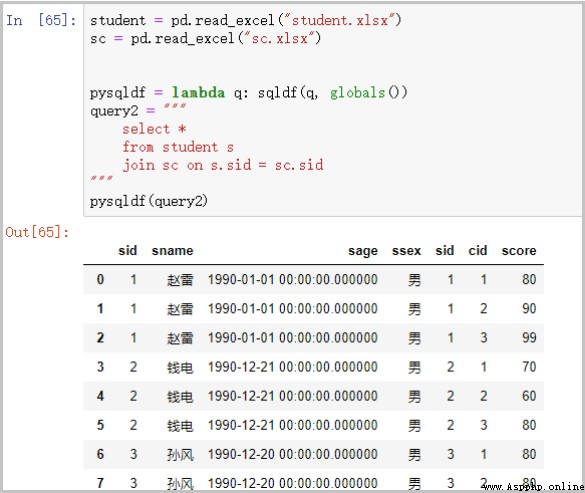Click the lambda keyword in code

[198, 93]
